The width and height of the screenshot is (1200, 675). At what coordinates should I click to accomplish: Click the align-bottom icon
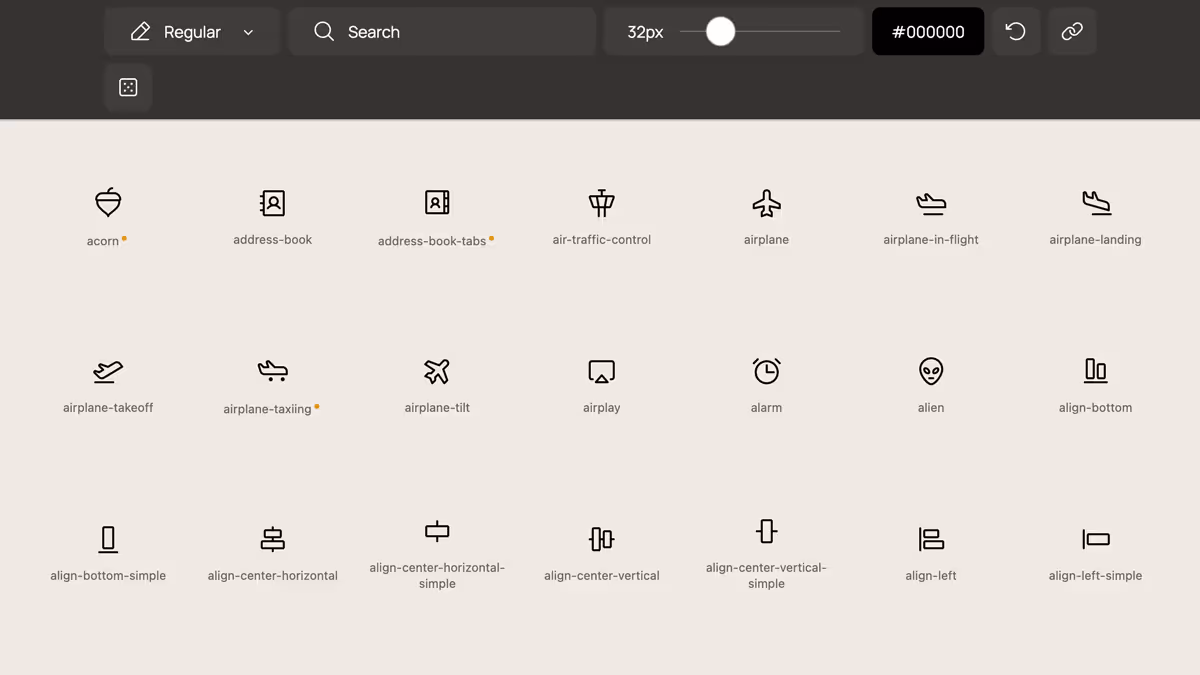[x=1095, y=371]
